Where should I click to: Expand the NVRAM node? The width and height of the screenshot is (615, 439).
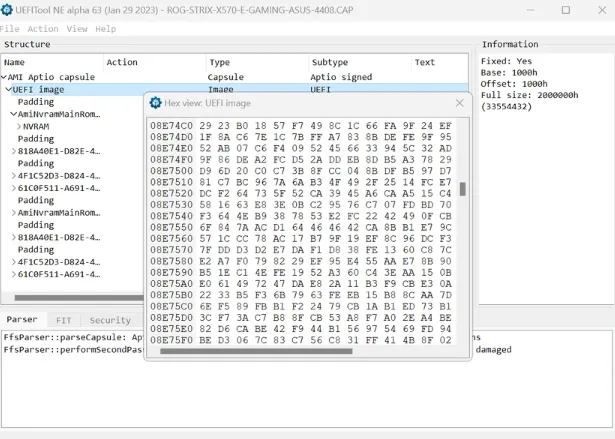(x=19, y=126)
